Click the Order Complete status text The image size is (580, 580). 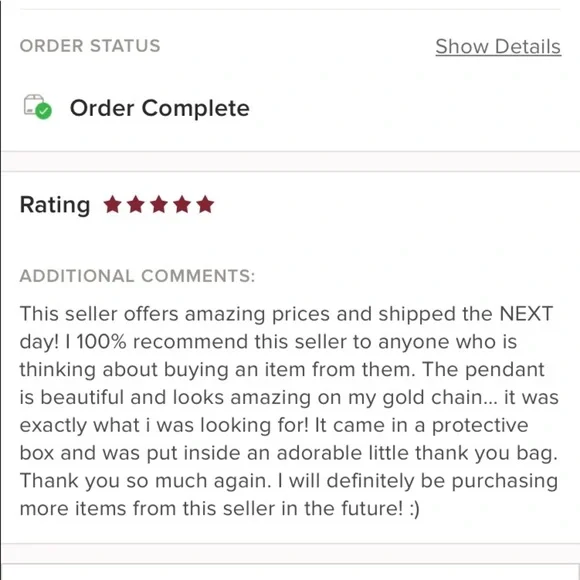click(x=159, y=108)
